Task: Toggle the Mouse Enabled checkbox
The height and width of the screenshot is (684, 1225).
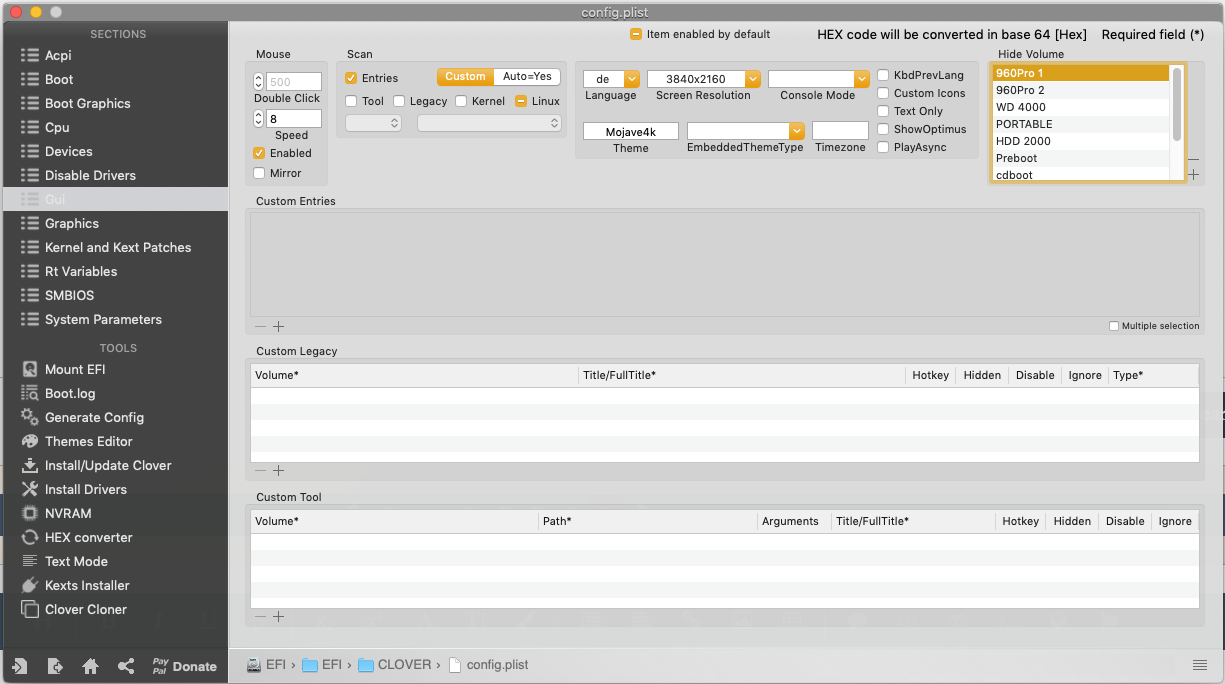Action: point(260,153)
